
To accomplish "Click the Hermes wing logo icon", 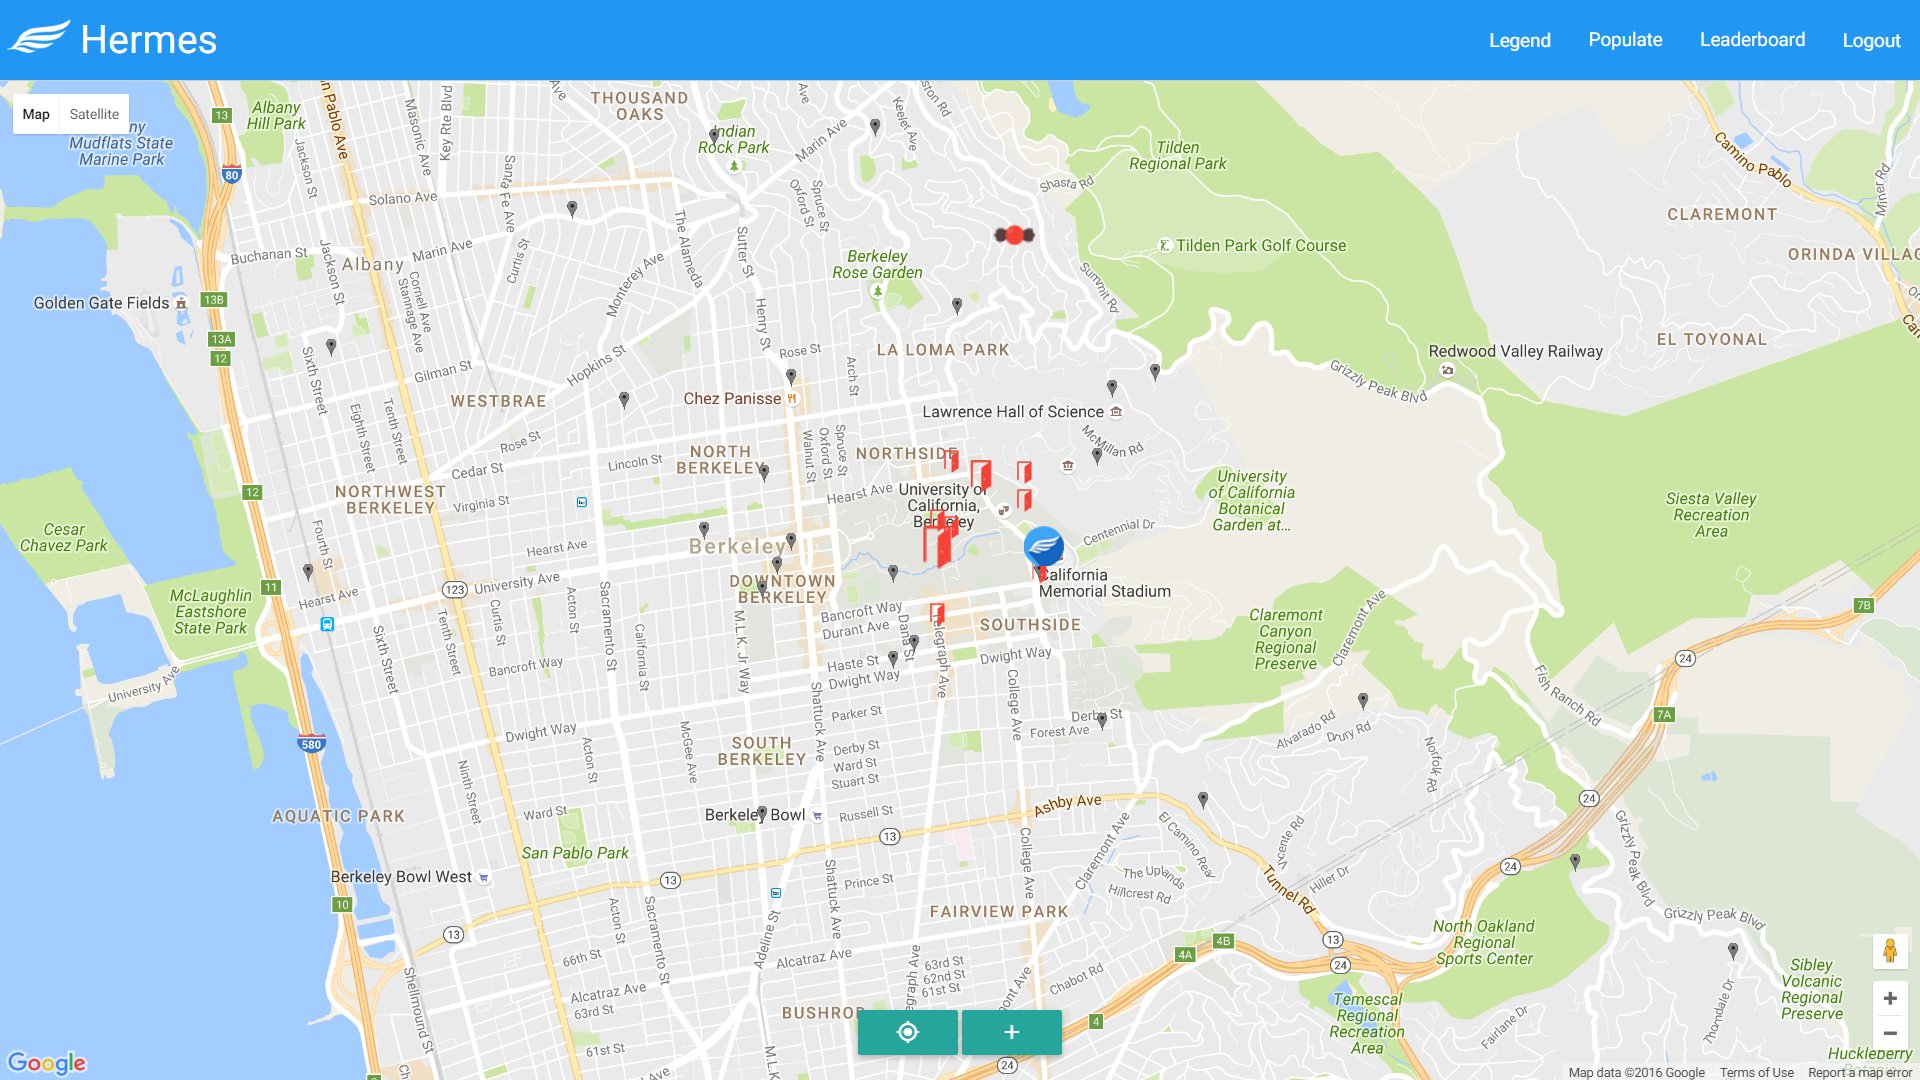I will coord(39,38).
